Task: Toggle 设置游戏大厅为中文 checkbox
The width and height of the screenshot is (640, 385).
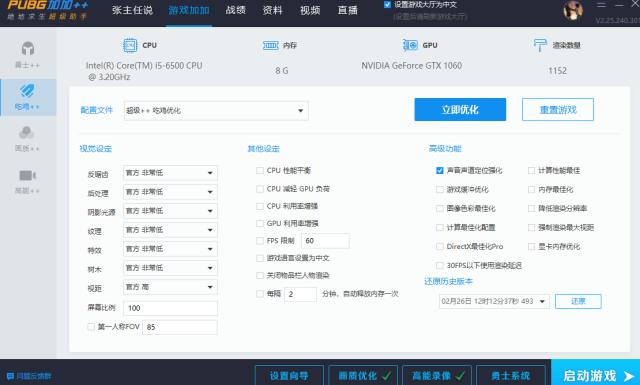Action: 387,5
